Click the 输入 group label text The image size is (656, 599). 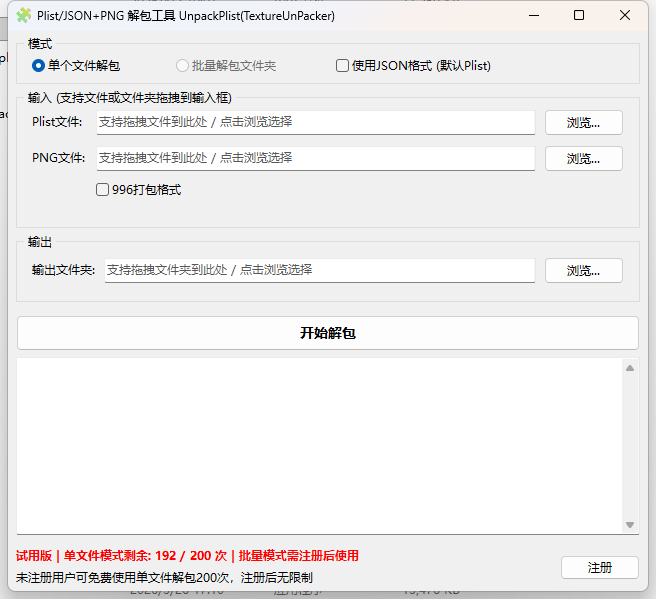coord(130,98)
